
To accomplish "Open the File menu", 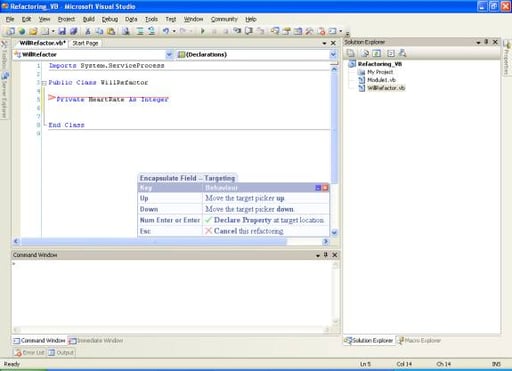I will point(10,19).
